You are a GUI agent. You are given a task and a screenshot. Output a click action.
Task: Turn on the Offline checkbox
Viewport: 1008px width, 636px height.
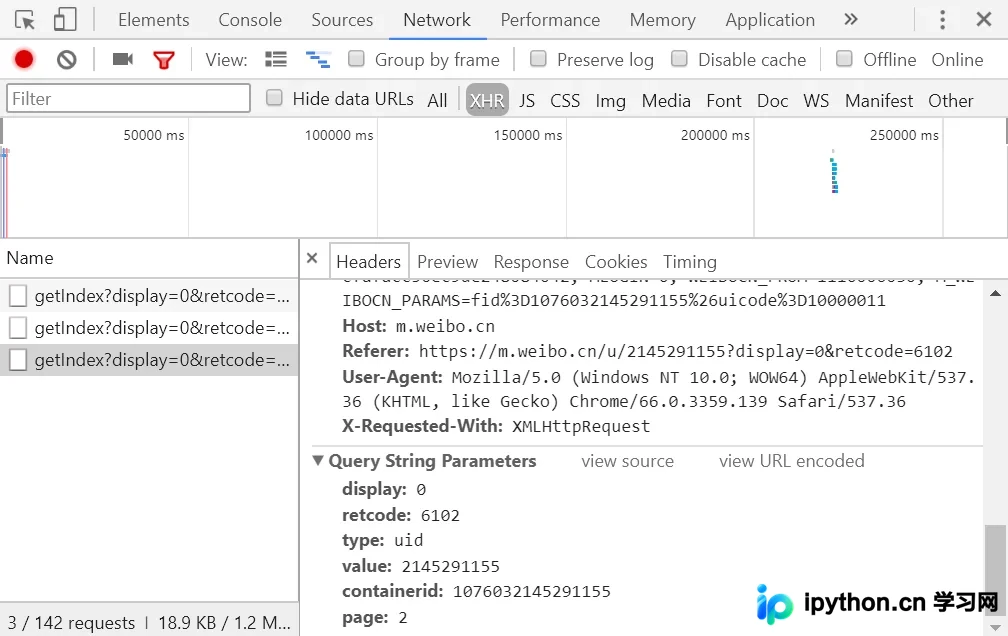pyautogui.click(x=844, y=59)
